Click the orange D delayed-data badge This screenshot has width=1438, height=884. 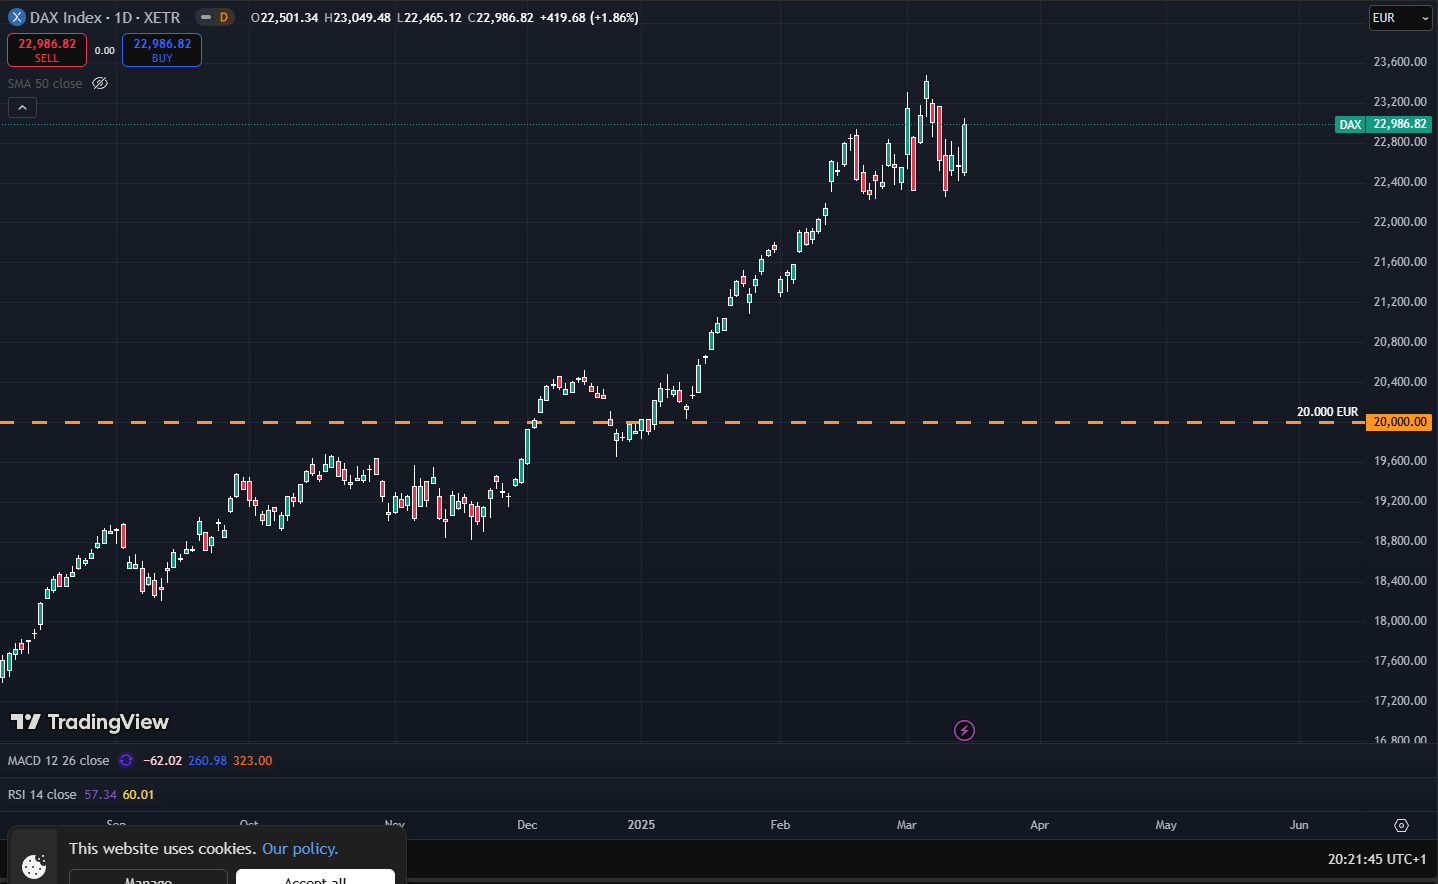224,17
